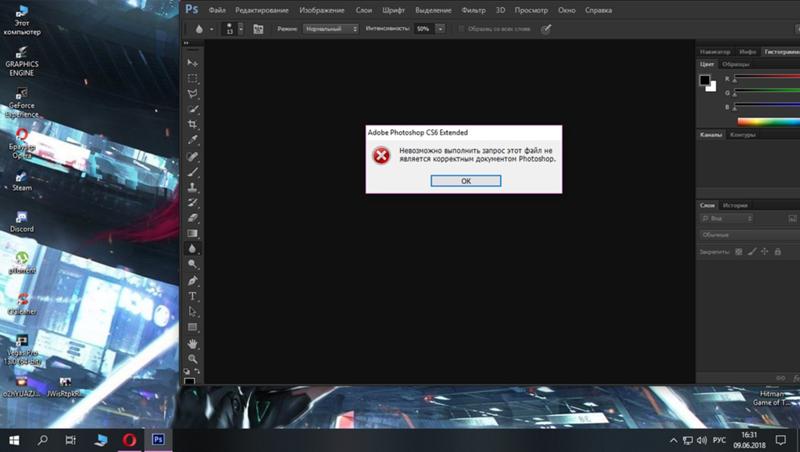
Task: Switch to the Контуры tab
Action: [x=742, y=135]
